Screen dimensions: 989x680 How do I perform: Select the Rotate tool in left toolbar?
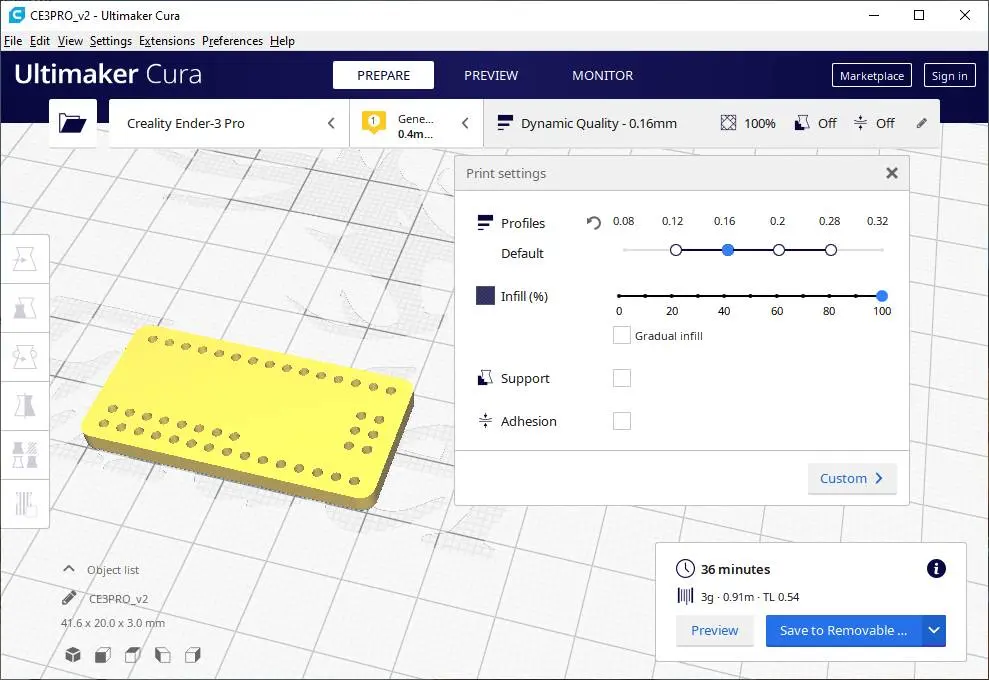pos(25,357)
